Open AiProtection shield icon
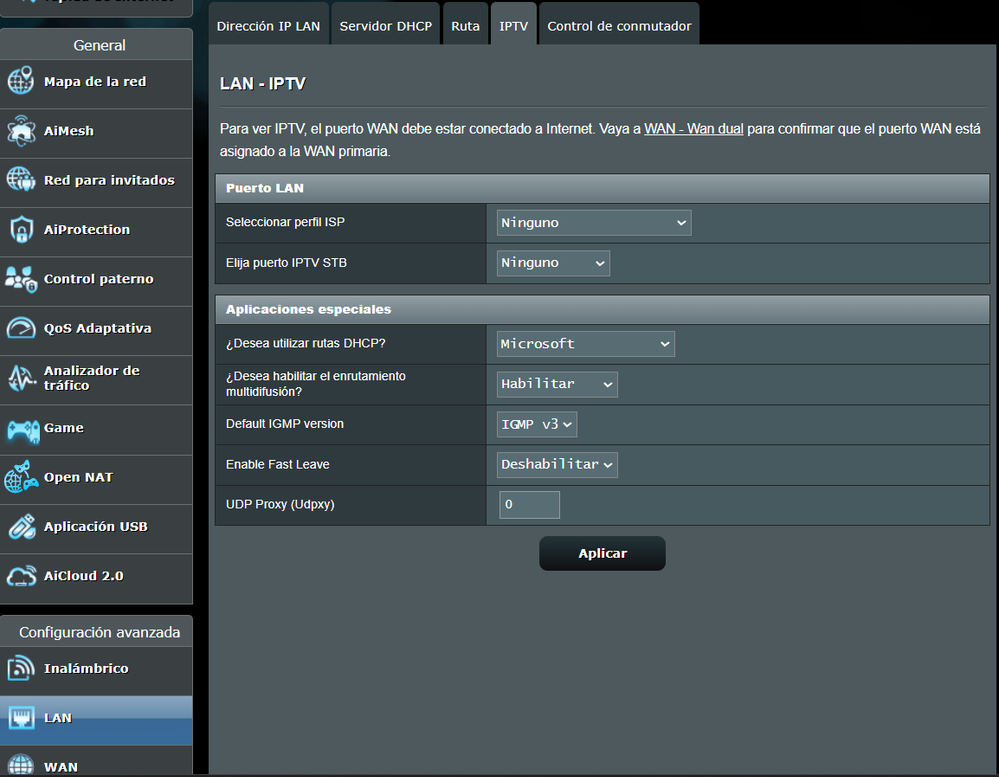Viewport: 999px width, 777px height. tap(21, 230)
